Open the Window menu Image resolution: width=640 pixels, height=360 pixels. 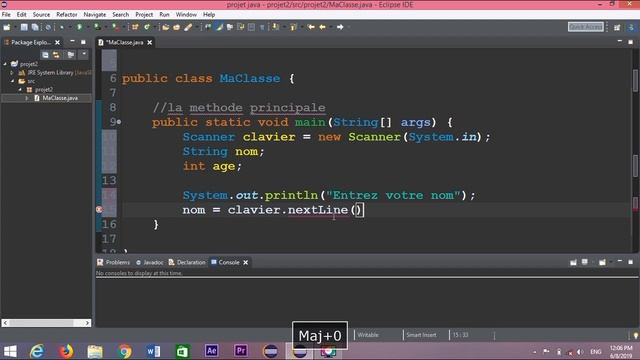pos(186,14)
